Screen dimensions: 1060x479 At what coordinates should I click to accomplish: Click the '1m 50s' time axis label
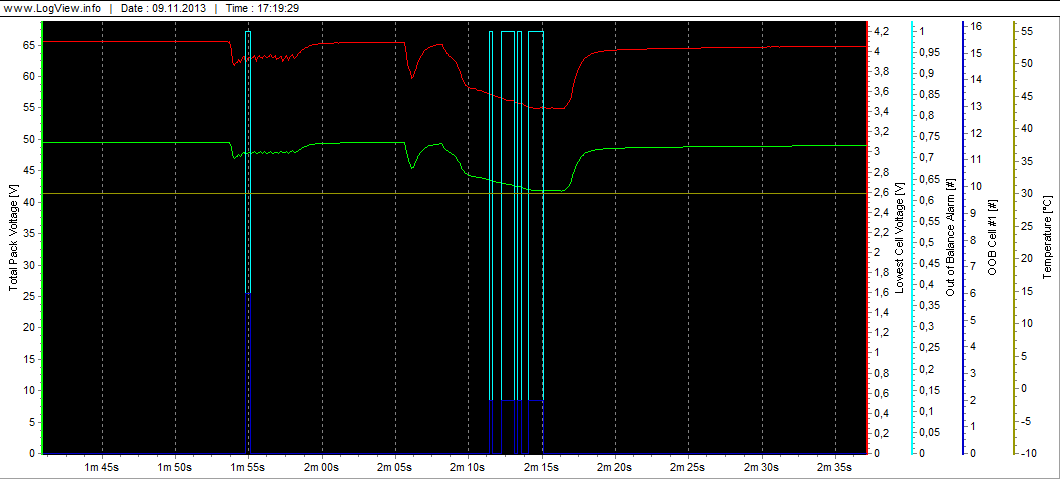click(176, 467)
